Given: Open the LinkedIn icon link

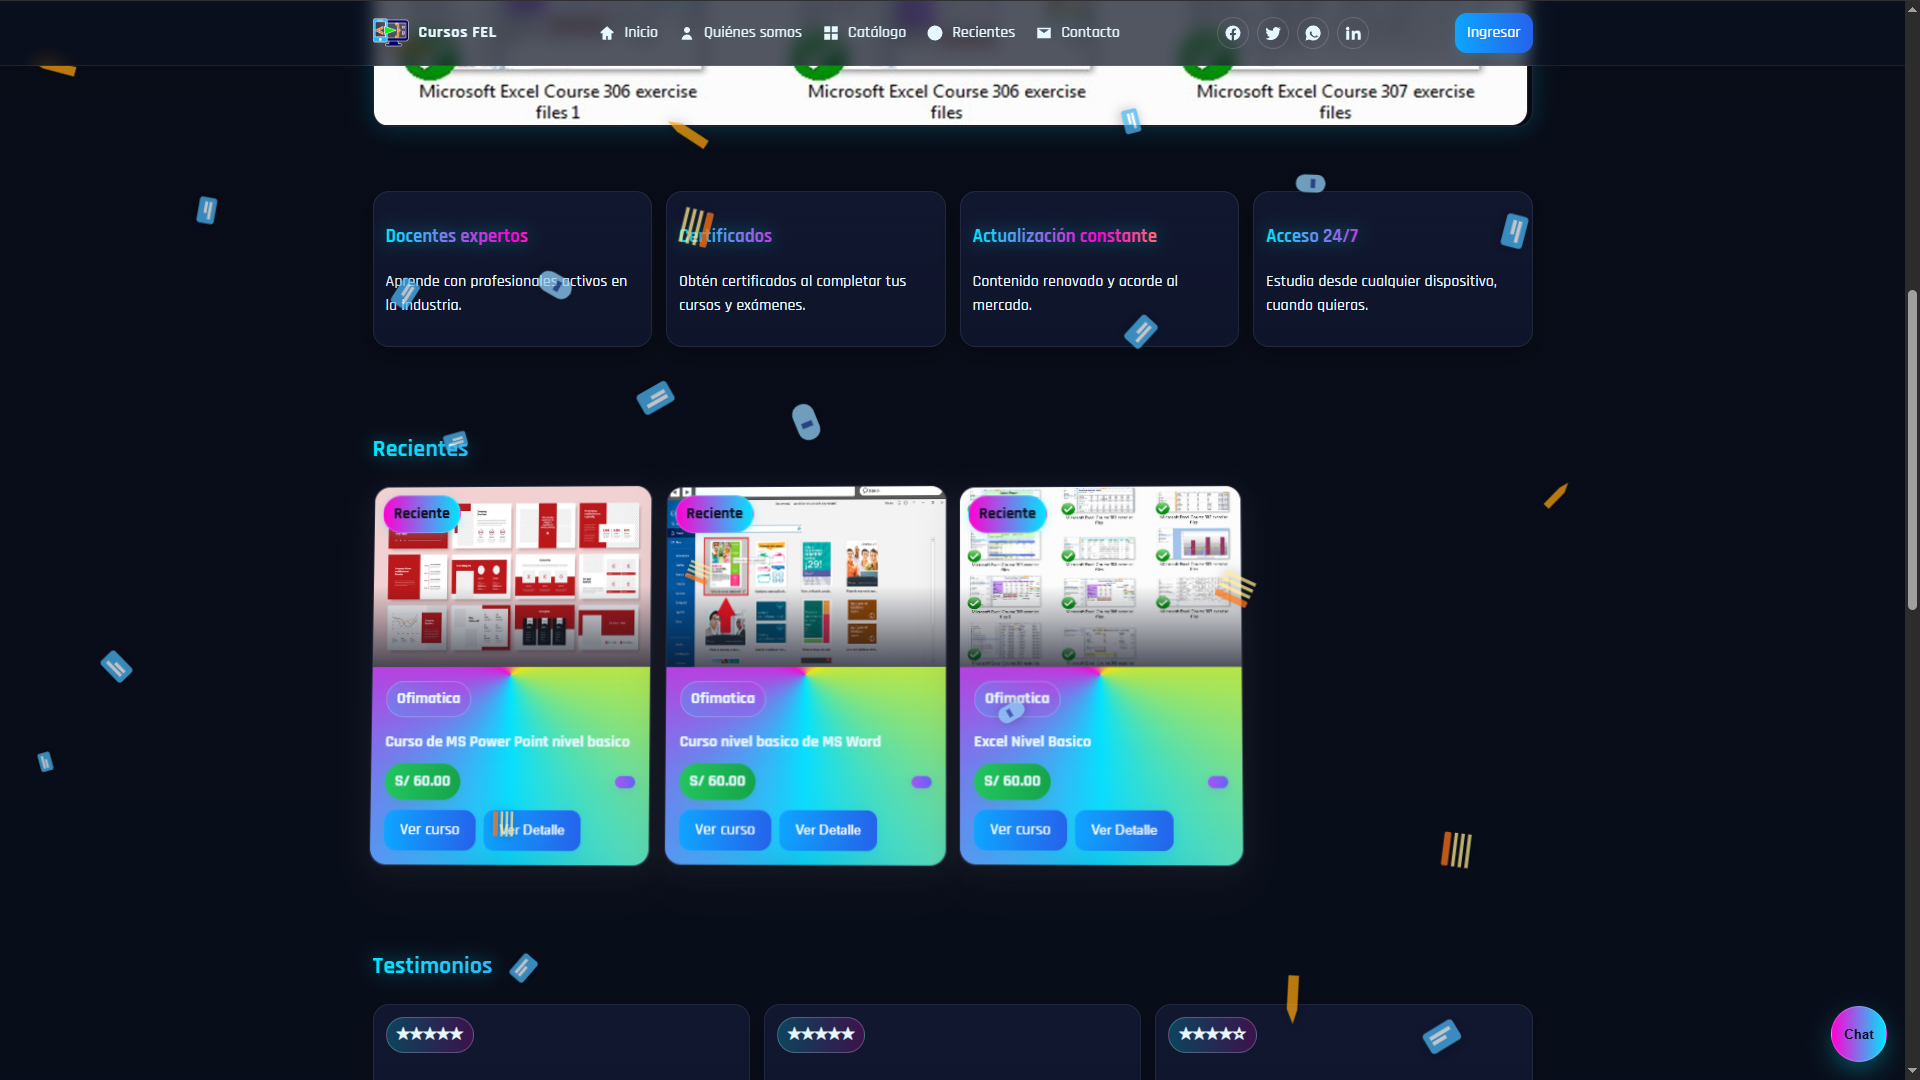Looking at the screenshot, I should point(1352,33).
